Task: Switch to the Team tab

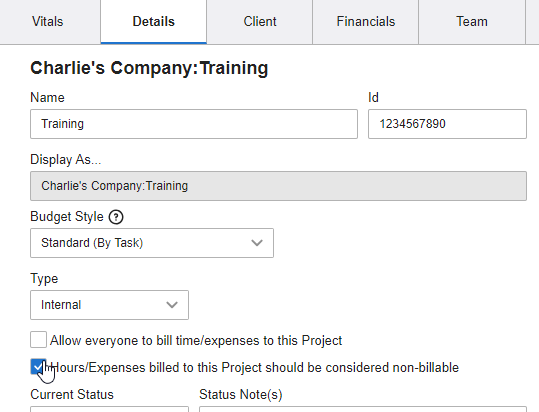Action: (x=472, y=22)
